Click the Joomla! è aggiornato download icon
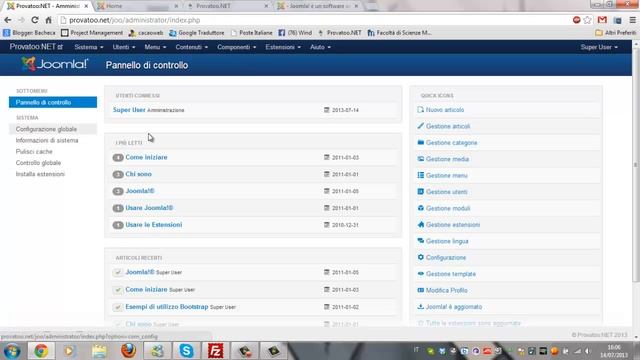 [x=421, y=307]
